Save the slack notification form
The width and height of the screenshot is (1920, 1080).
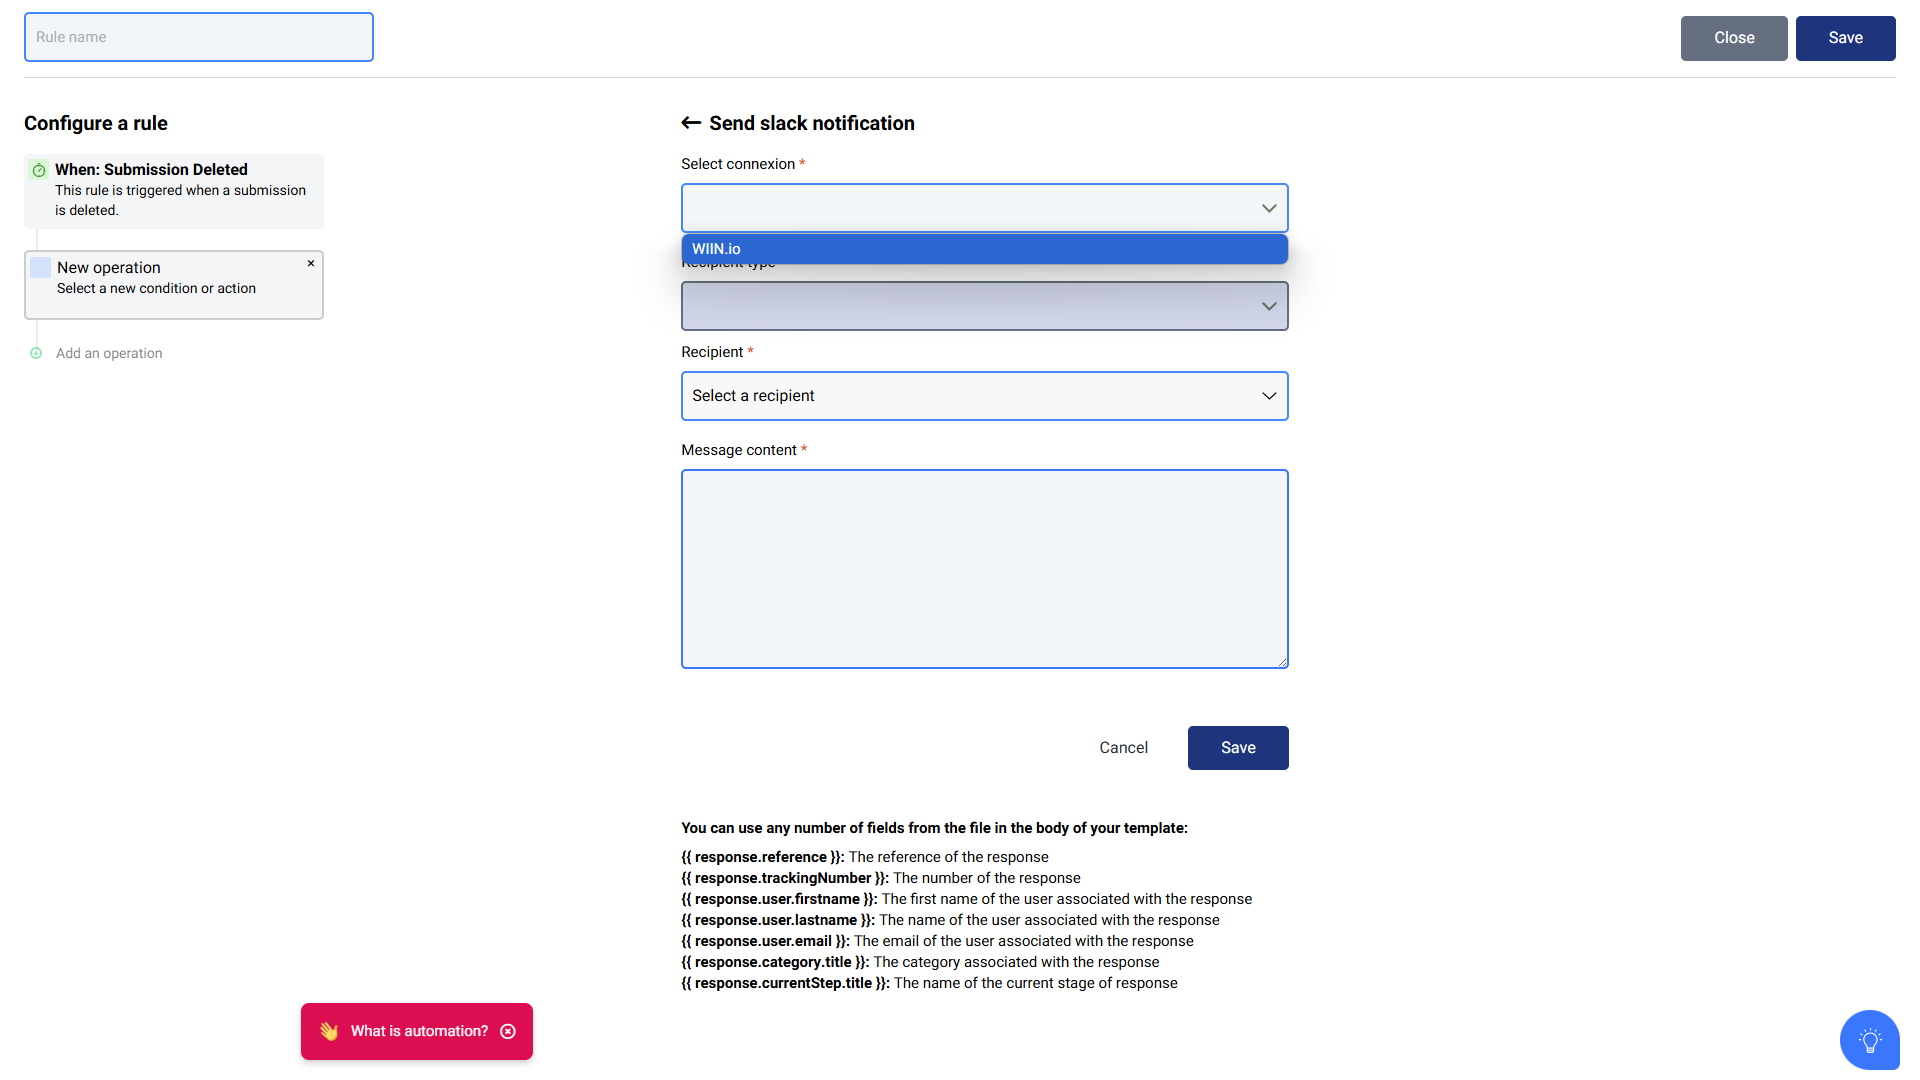point(1238,748)
